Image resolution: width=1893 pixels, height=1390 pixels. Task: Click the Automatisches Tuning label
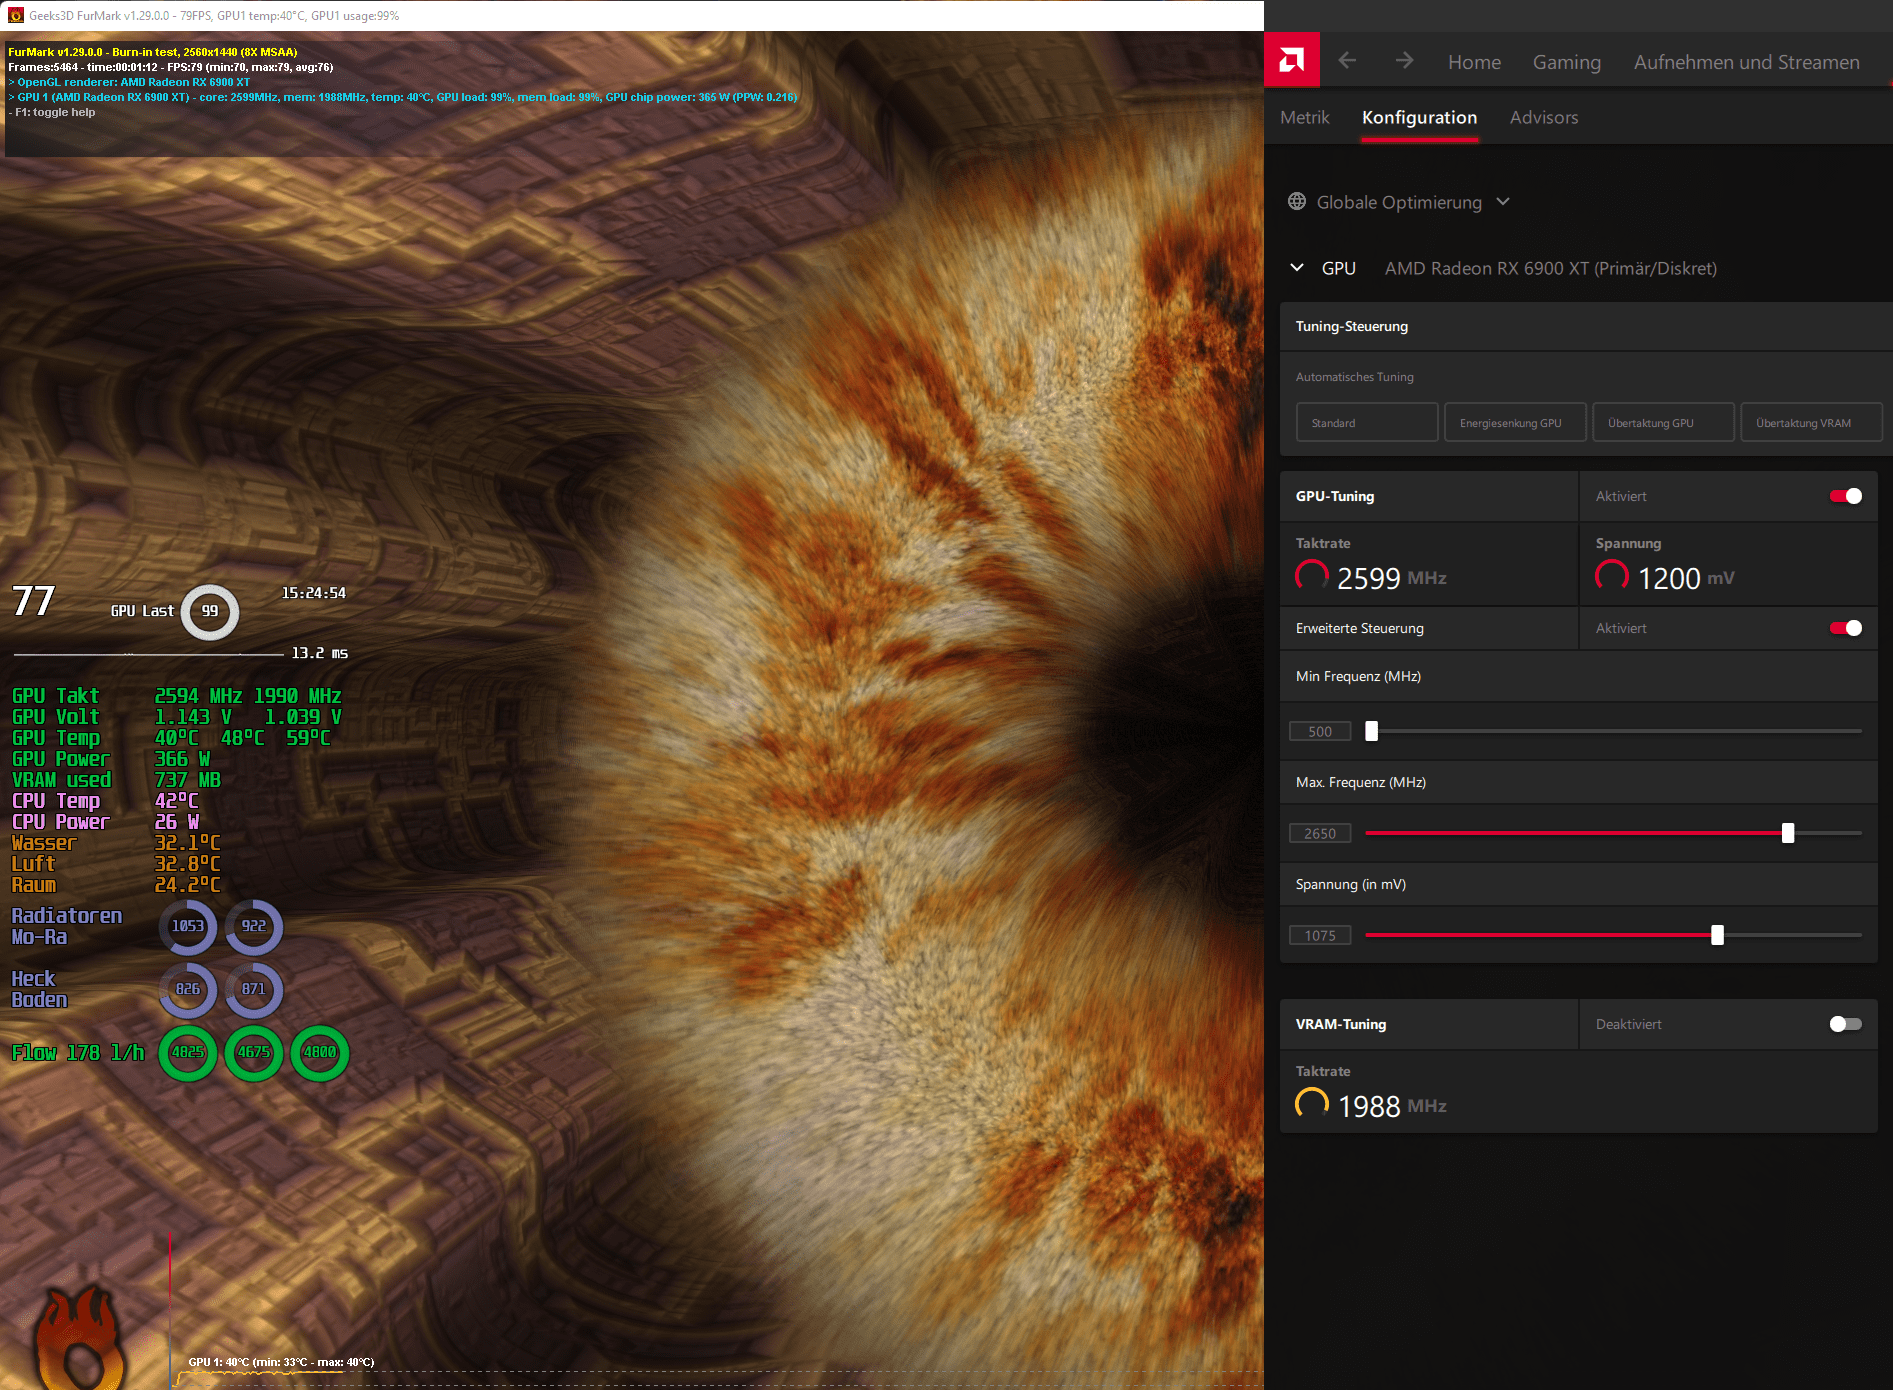pyautogui.click(x=1355, y=377)
